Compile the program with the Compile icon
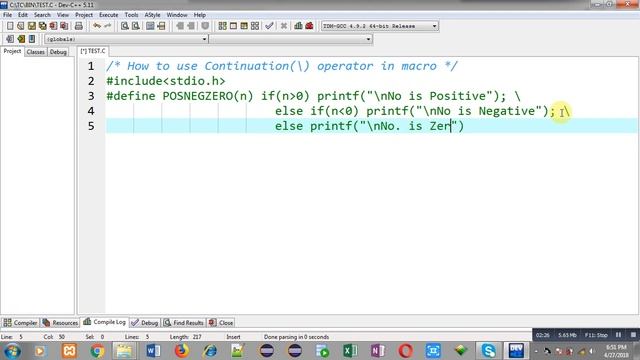This screenshot has width=640, height=360. pos(222,26)
